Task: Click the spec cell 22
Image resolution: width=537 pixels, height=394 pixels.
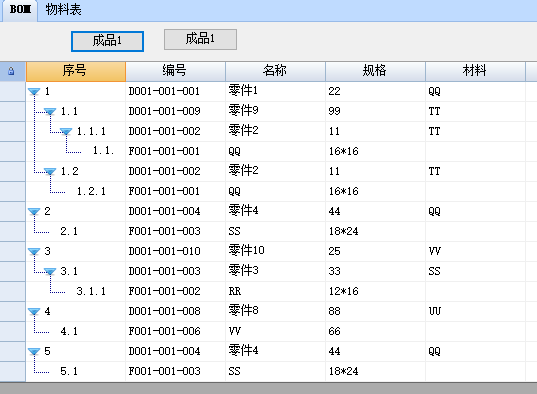Action: coord(375,91)
